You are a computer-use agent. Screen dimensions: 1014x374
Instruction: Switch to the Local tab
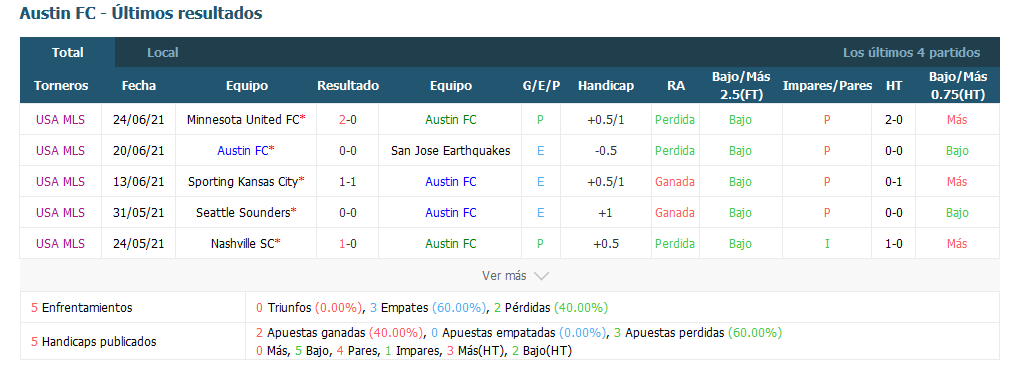click(x=162, y=53)
